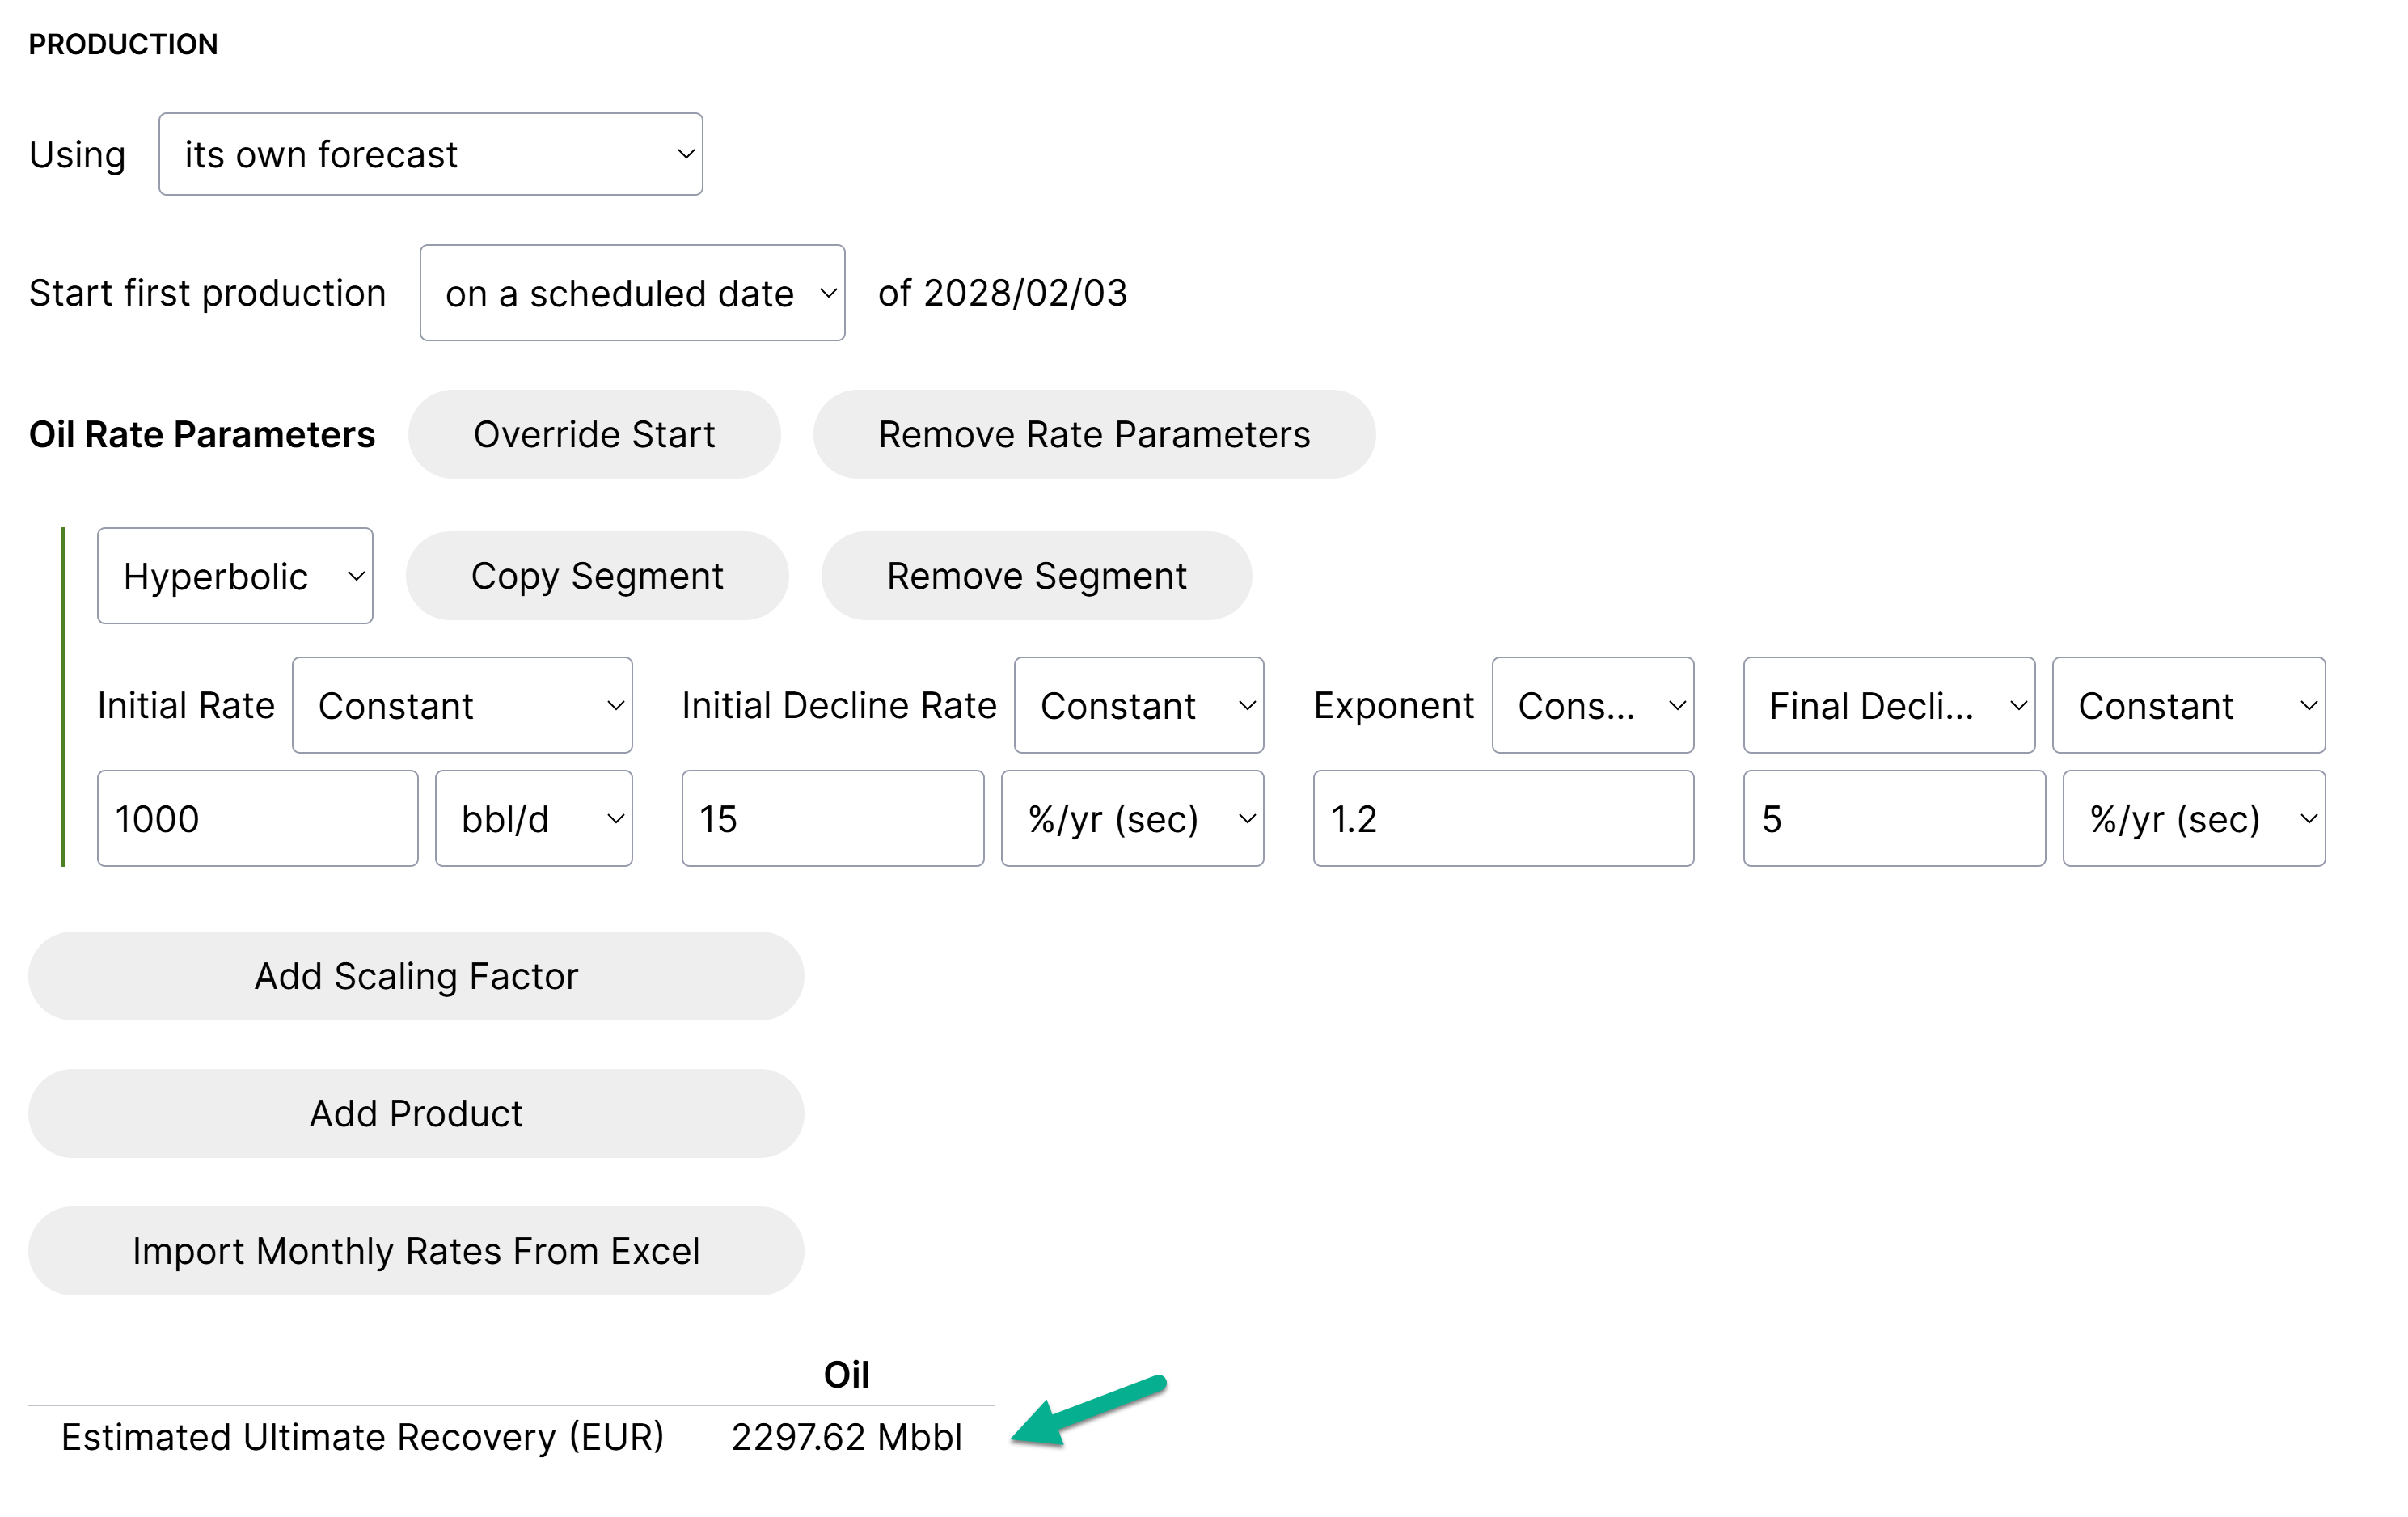Expand the Exponent 'Cons...' dropdown
This screenshot has width=2408, height=1517.
1592,705
